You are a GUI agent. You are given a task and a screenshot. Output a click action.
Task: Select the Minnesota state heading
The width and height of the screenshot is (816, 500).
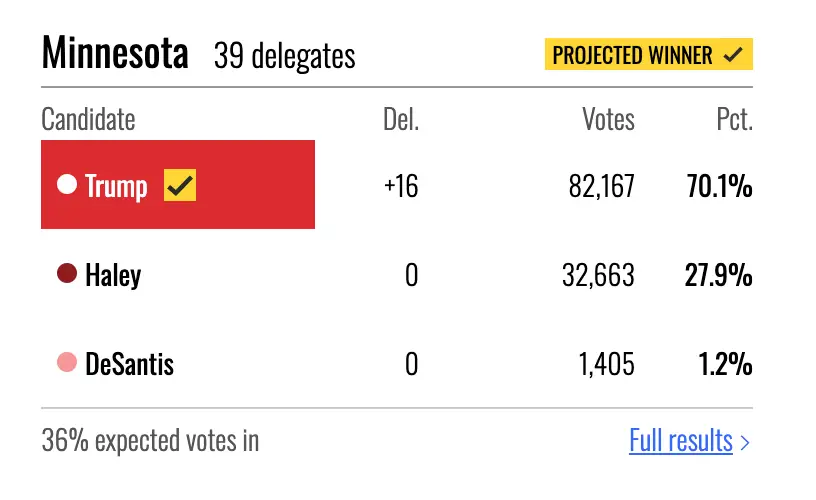(115, 53)
